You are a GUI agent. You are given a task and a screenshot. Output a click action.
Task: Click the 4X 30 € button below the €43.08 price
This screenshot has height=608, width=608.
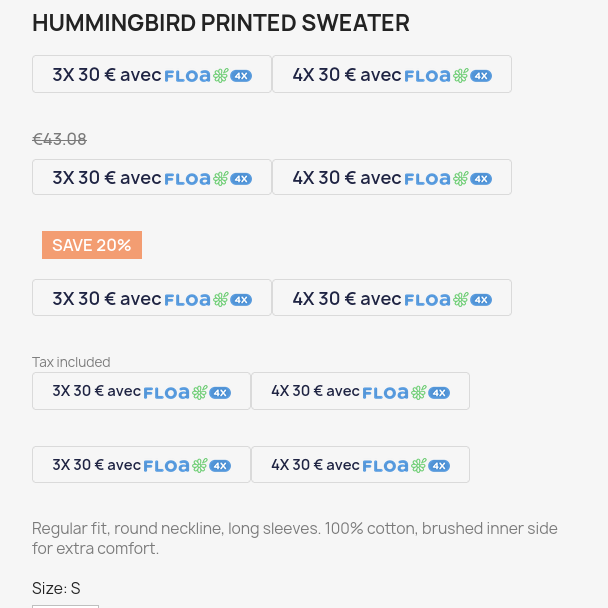pyautogui.click(x=391, y=178)
